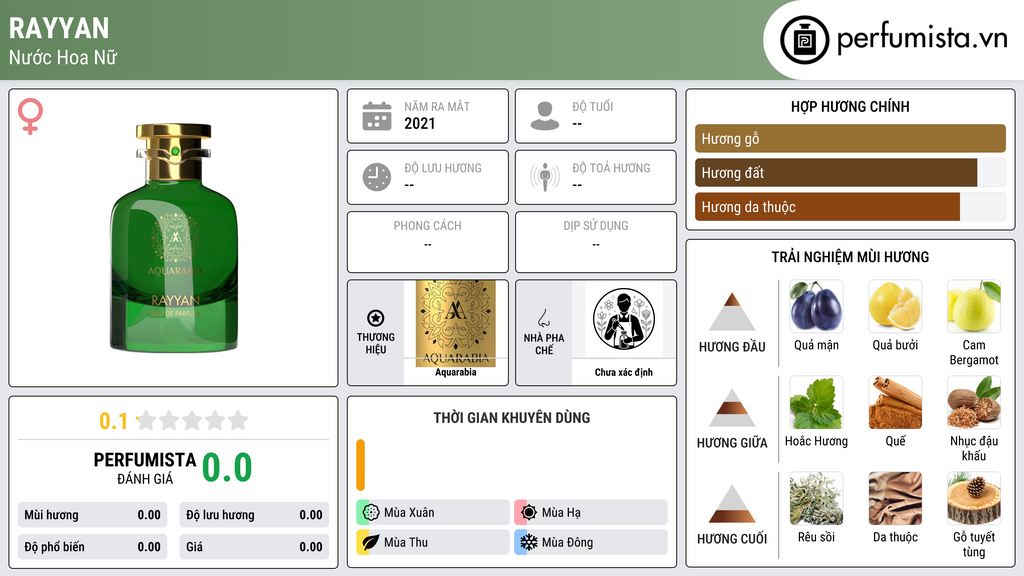
Task: Select the Nhục đậu khấu nutmeg image
Action: (x=974, y=402)
